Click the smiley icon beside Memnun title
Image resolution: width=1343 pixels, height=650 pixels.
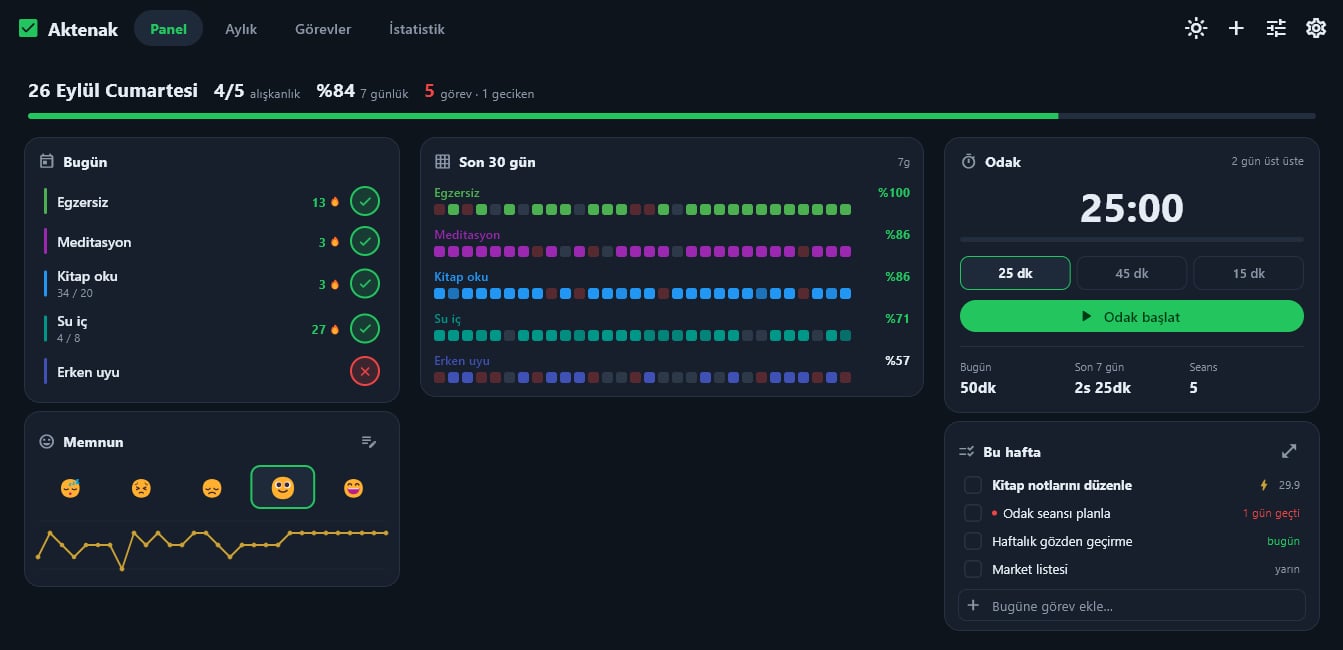click(46, 442)
